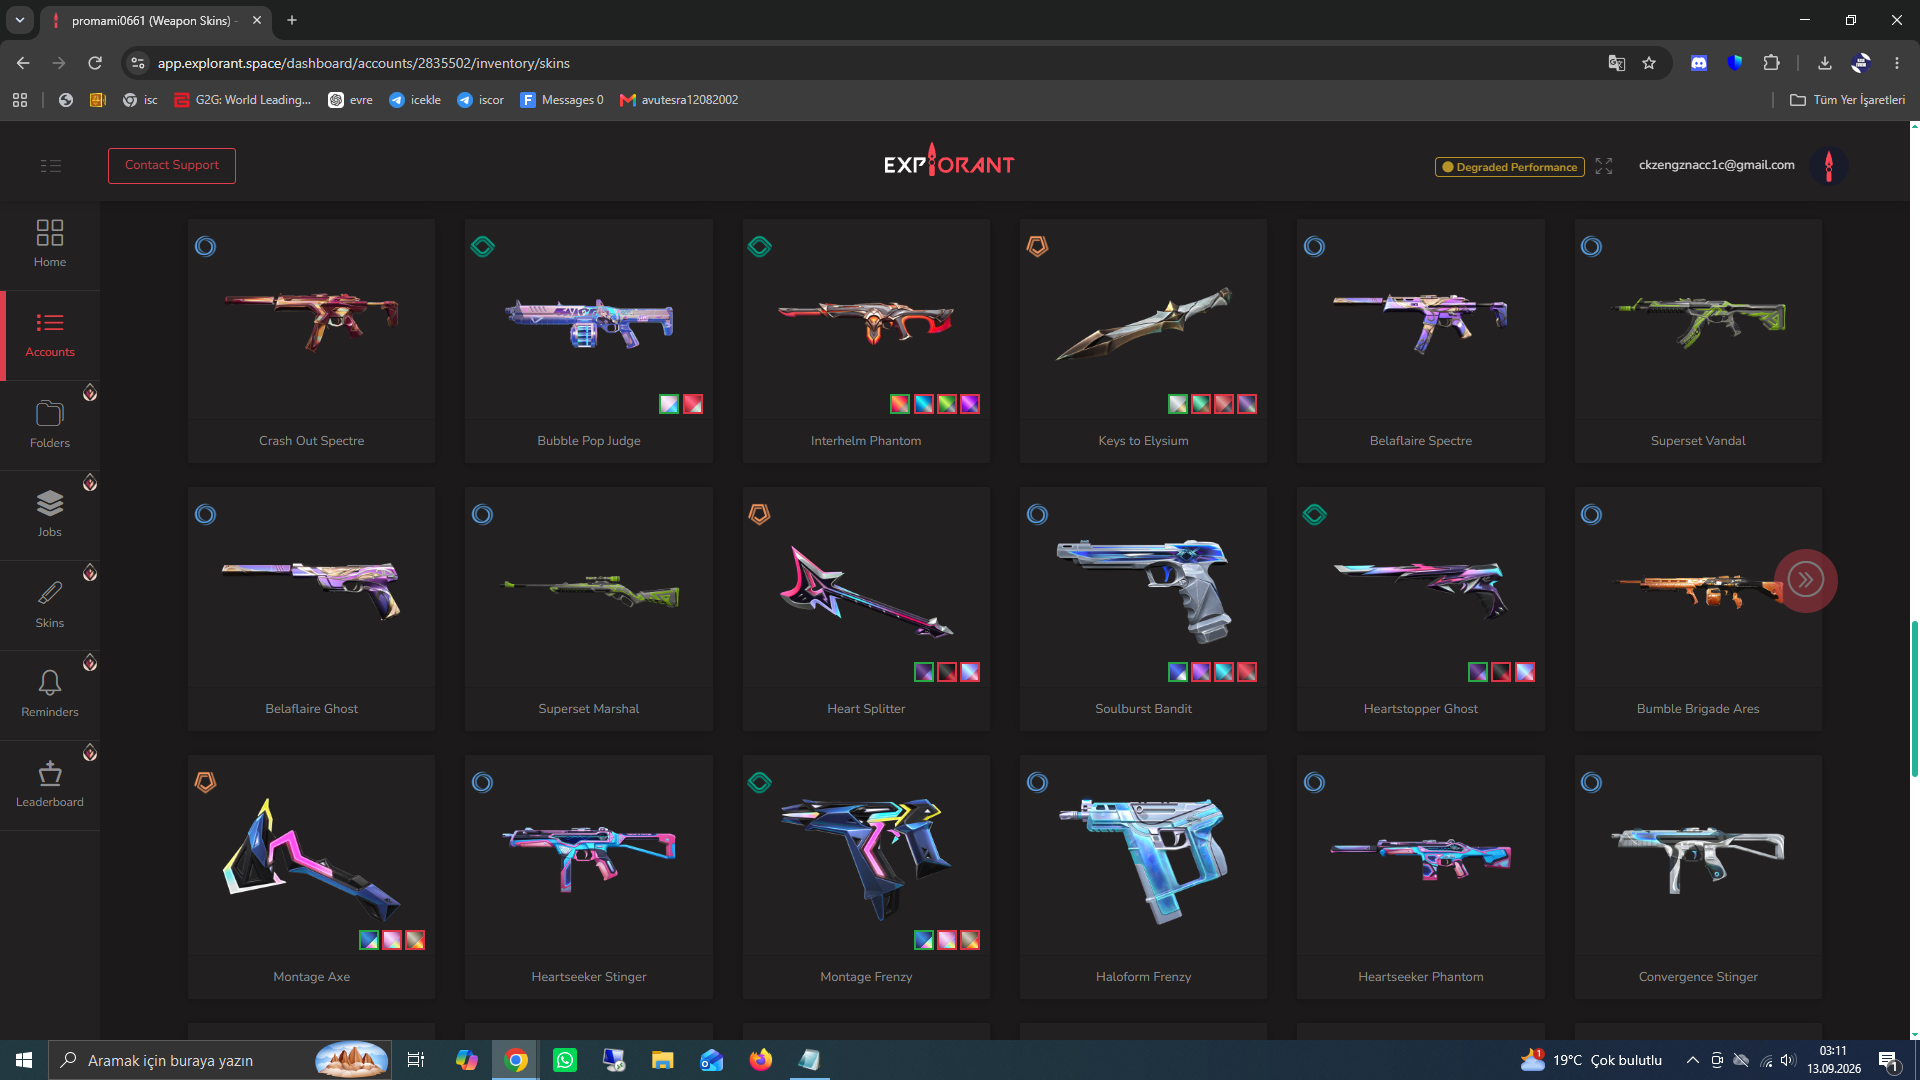The height and width of the screenshot is (1080, 1920).
Task: Bookmark this page with the star icon
Action: pyautogui.click(x=1649, y=63)
